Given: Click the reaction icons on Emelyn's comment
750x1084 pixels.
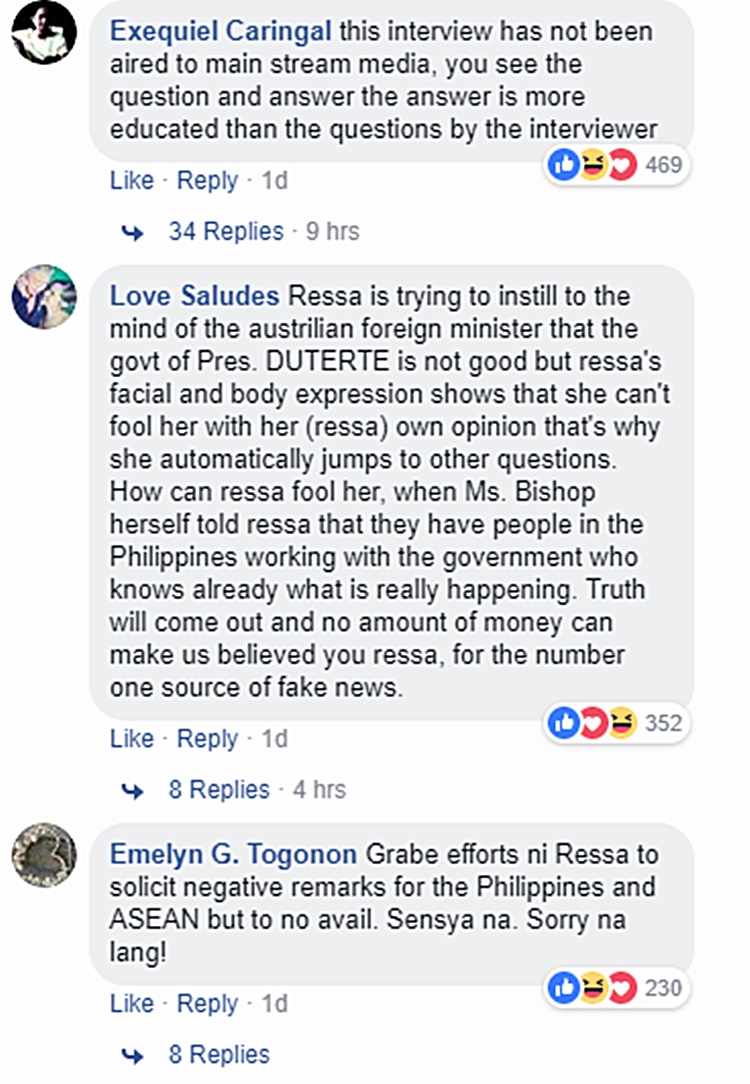Looking at the screenshot, I should pos(593,988).
